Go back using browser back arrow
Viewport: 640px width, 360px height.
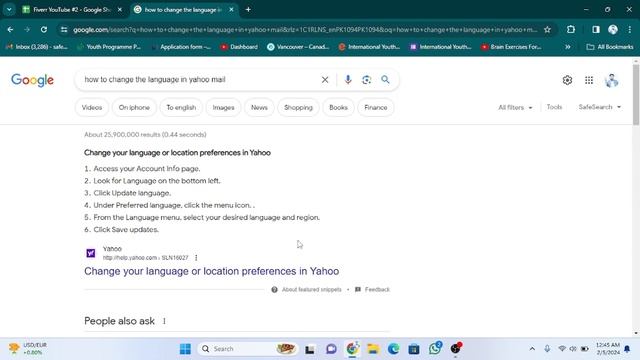(10, 29)
